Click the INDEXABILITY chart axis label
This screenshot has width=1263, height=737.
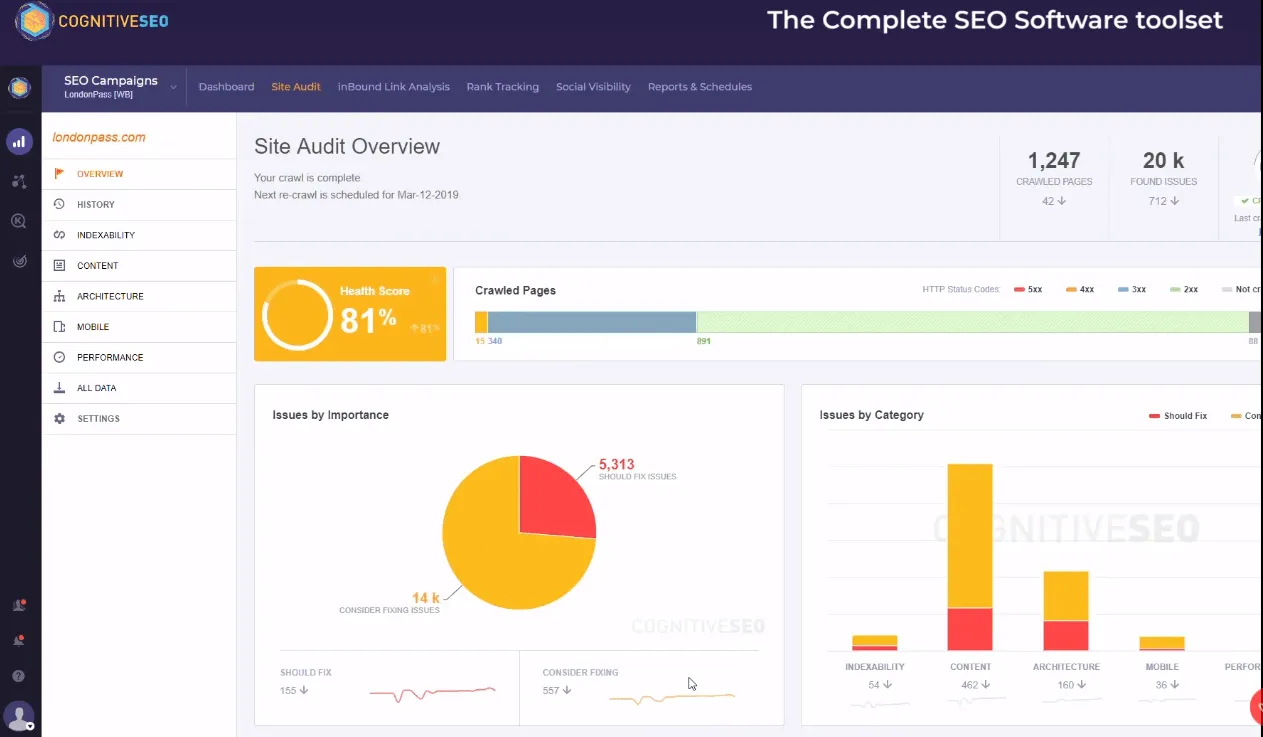pos(875,667)
